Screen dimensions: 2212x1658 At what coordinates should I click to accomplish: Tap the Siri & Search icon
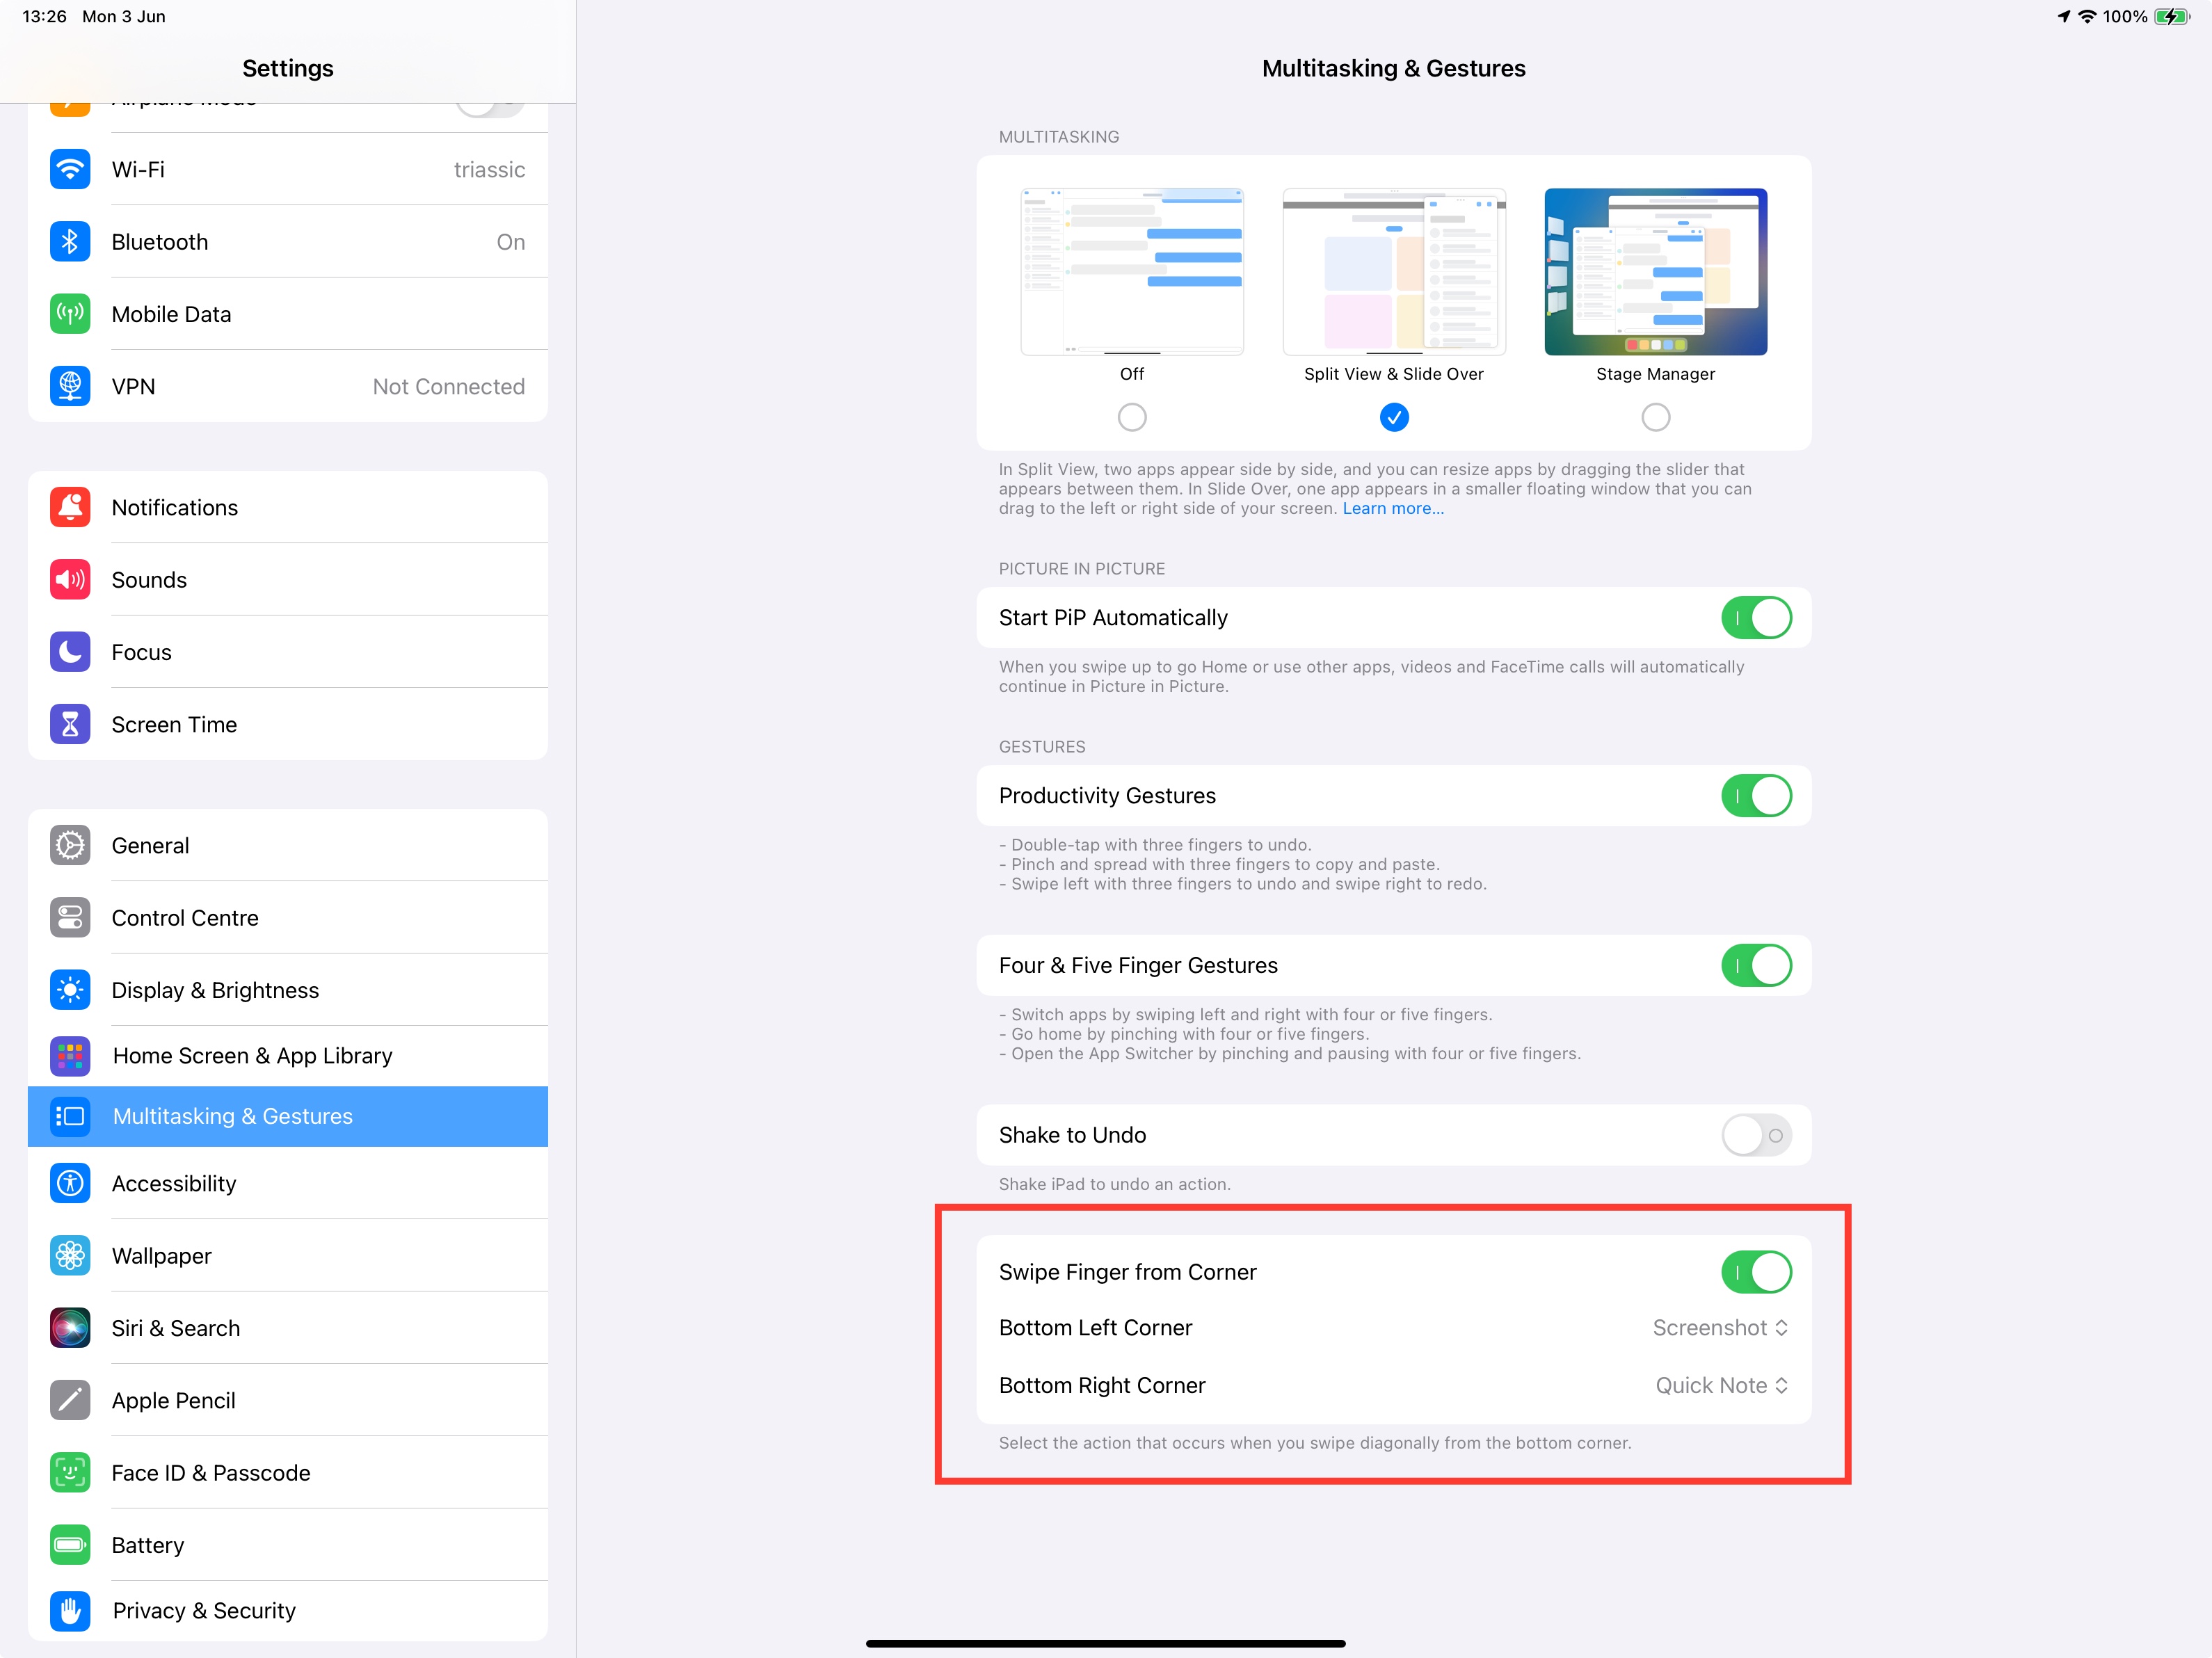coord(70,1328)
